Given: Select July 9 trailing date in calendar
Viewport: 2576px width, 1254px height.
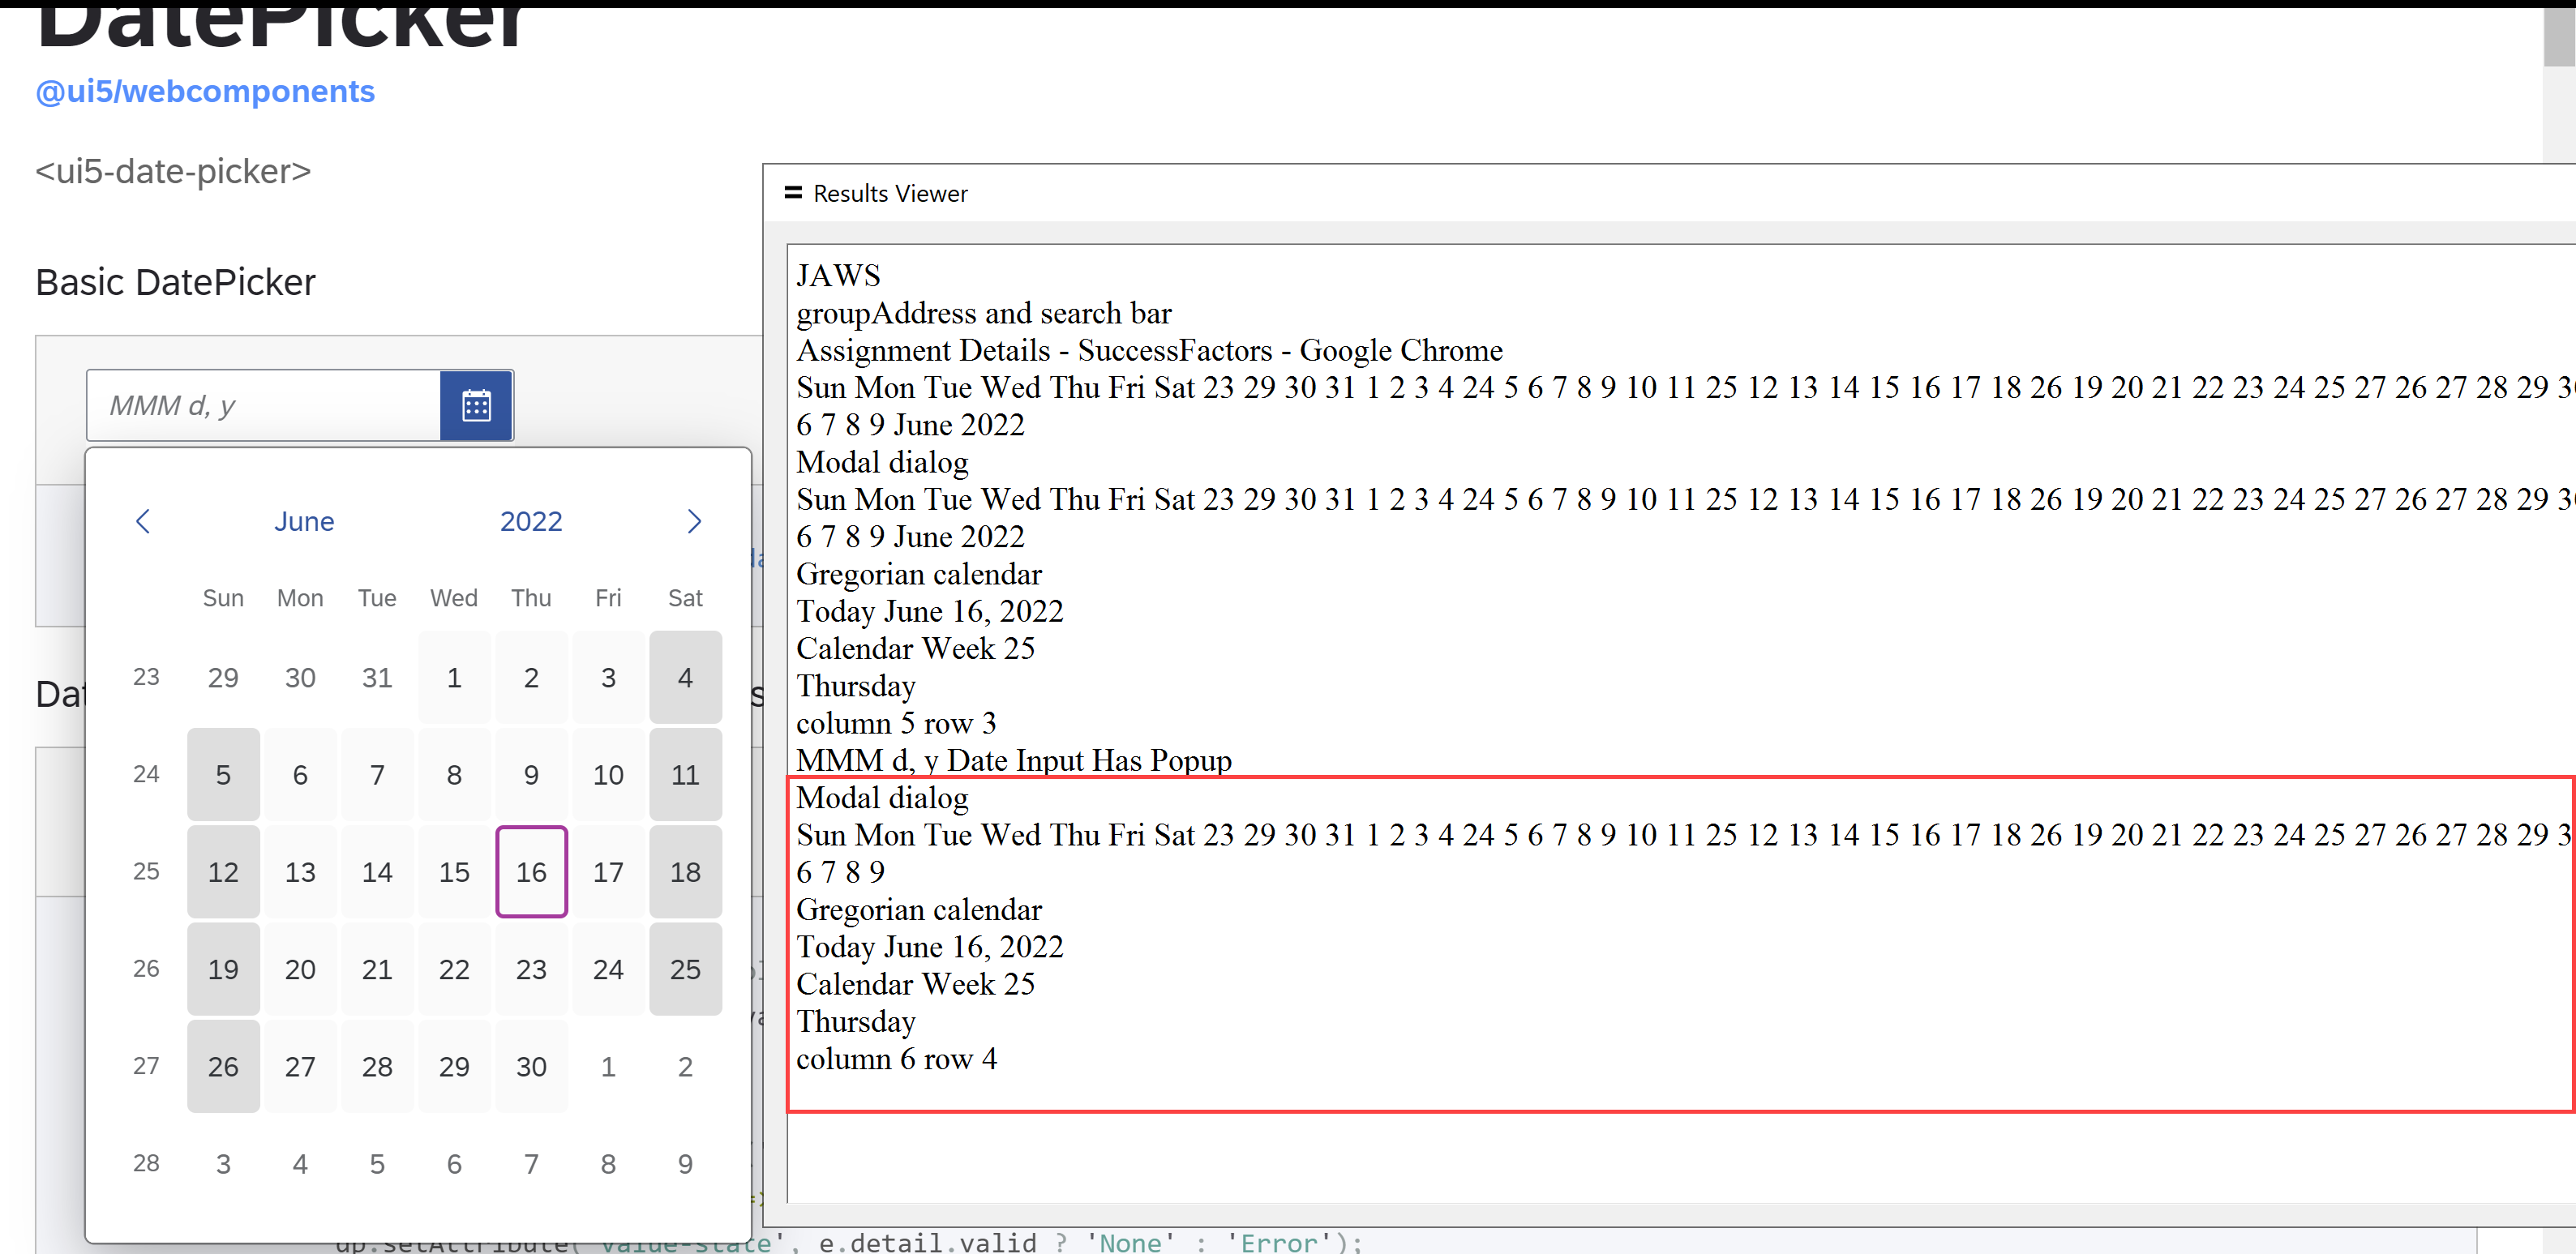Looking at the screenshot, I should pos(685,1163).
